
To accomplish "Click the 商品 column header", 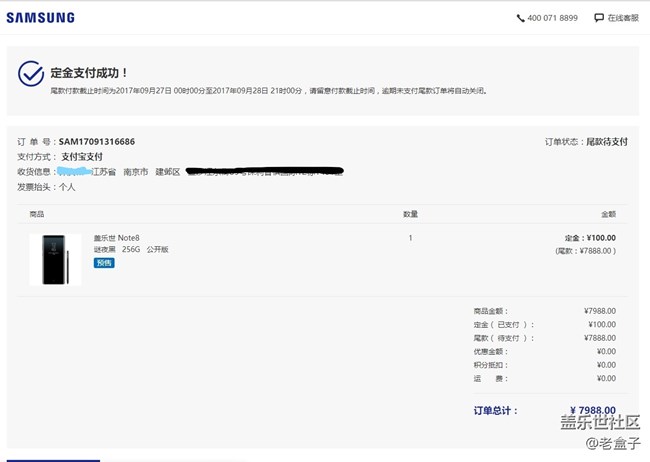I will tap(36, 214).
